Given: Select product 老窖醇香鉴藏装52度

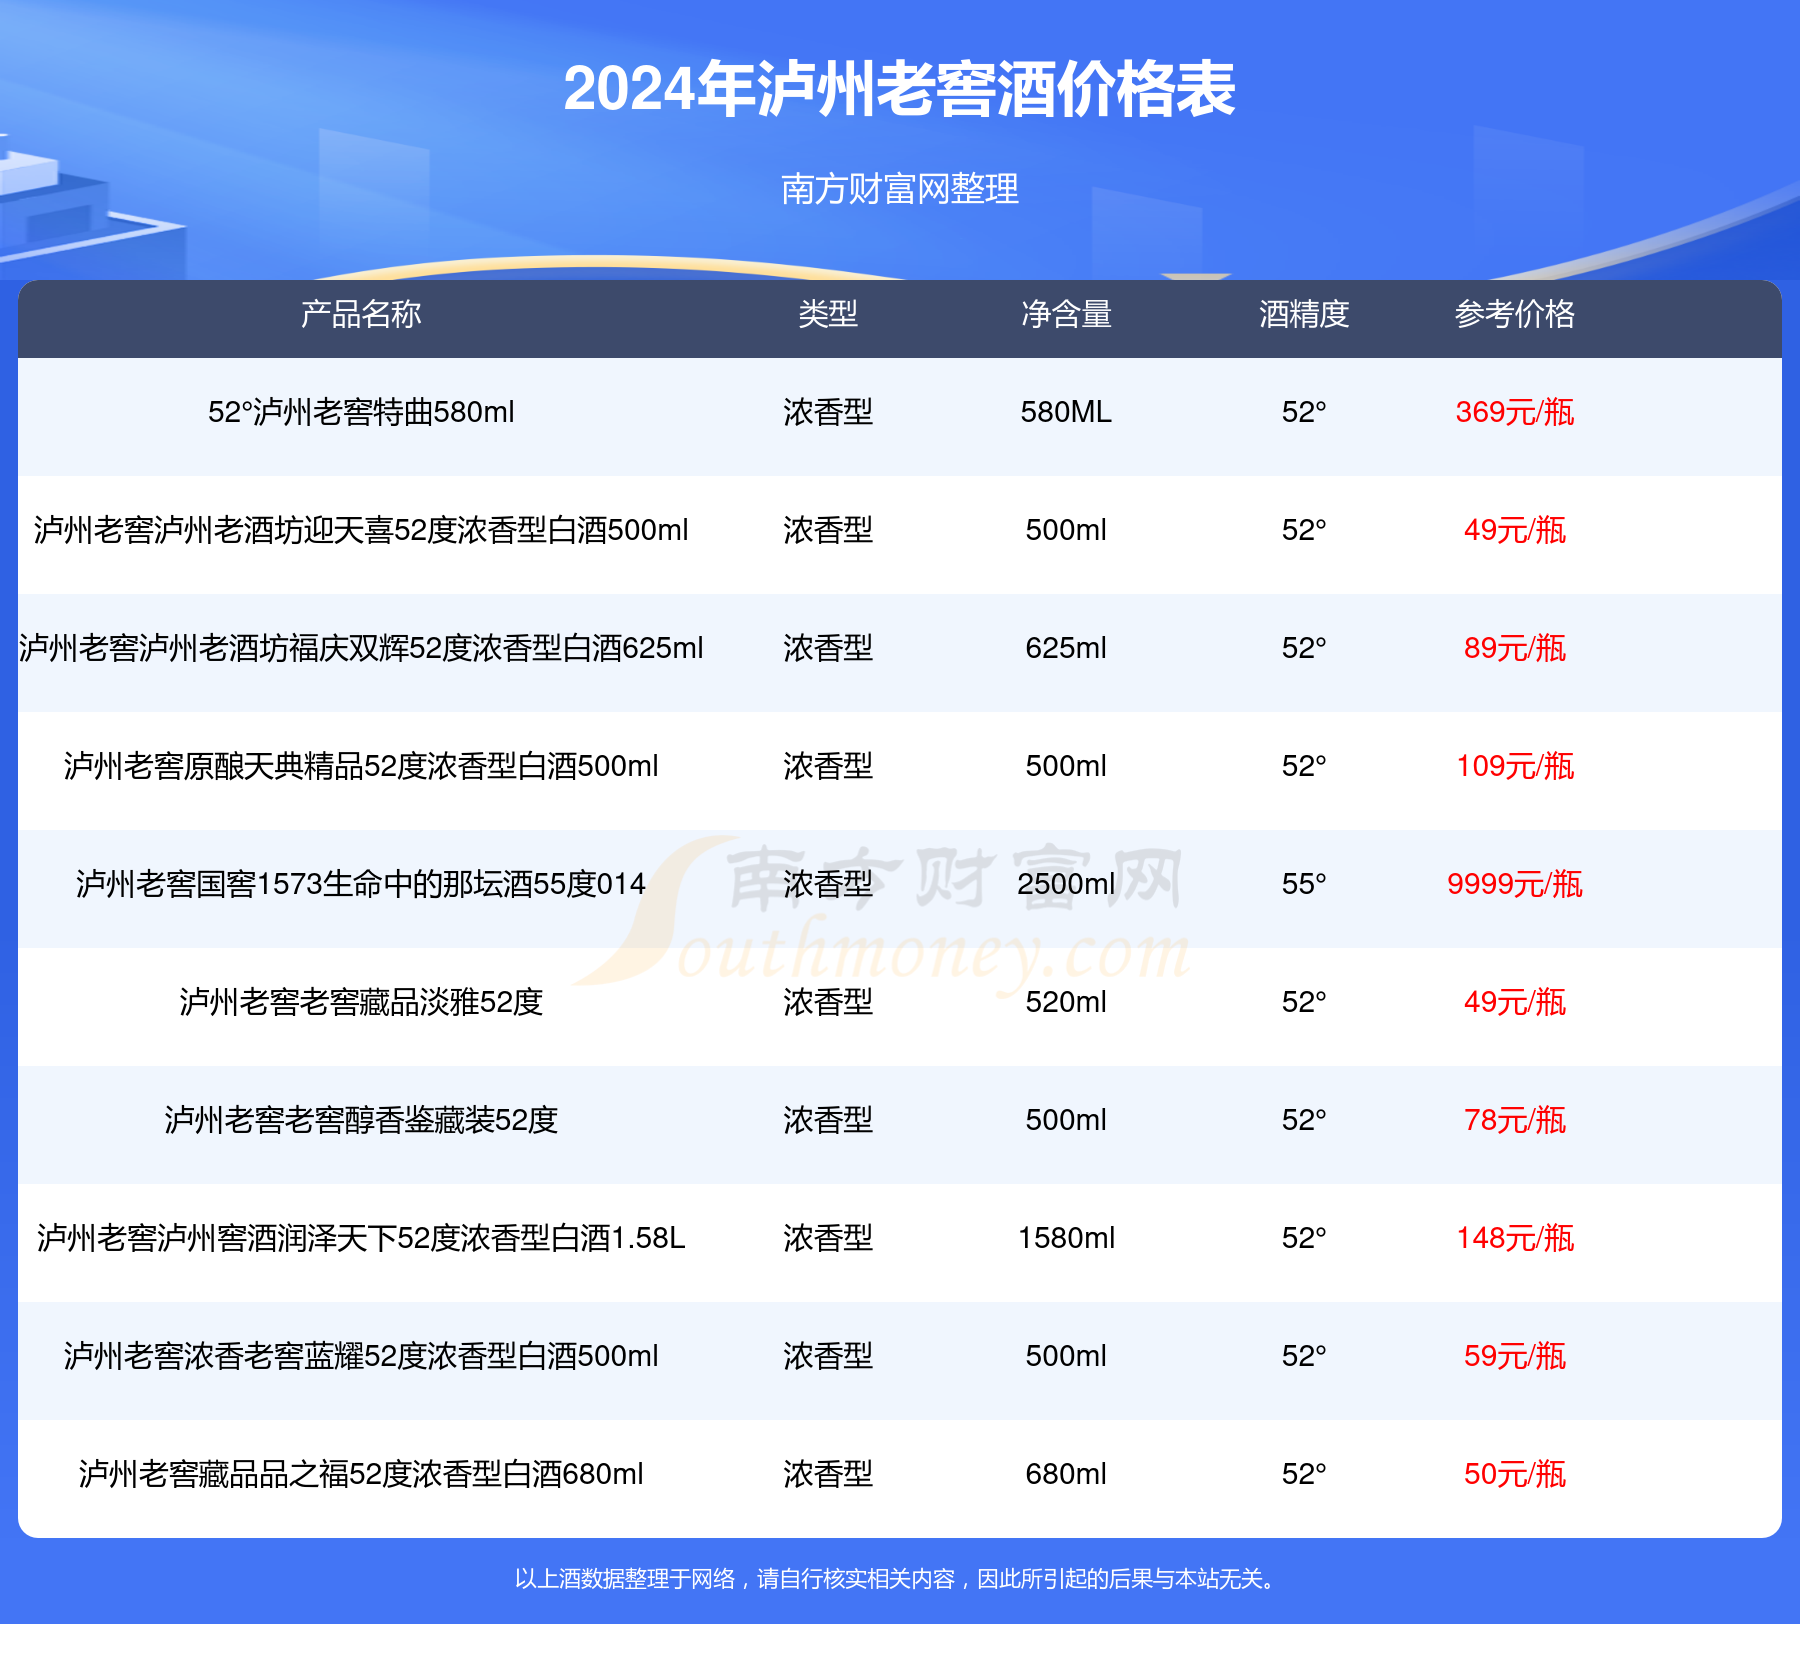Looking at the screenshot, I should coord(361,1120).
